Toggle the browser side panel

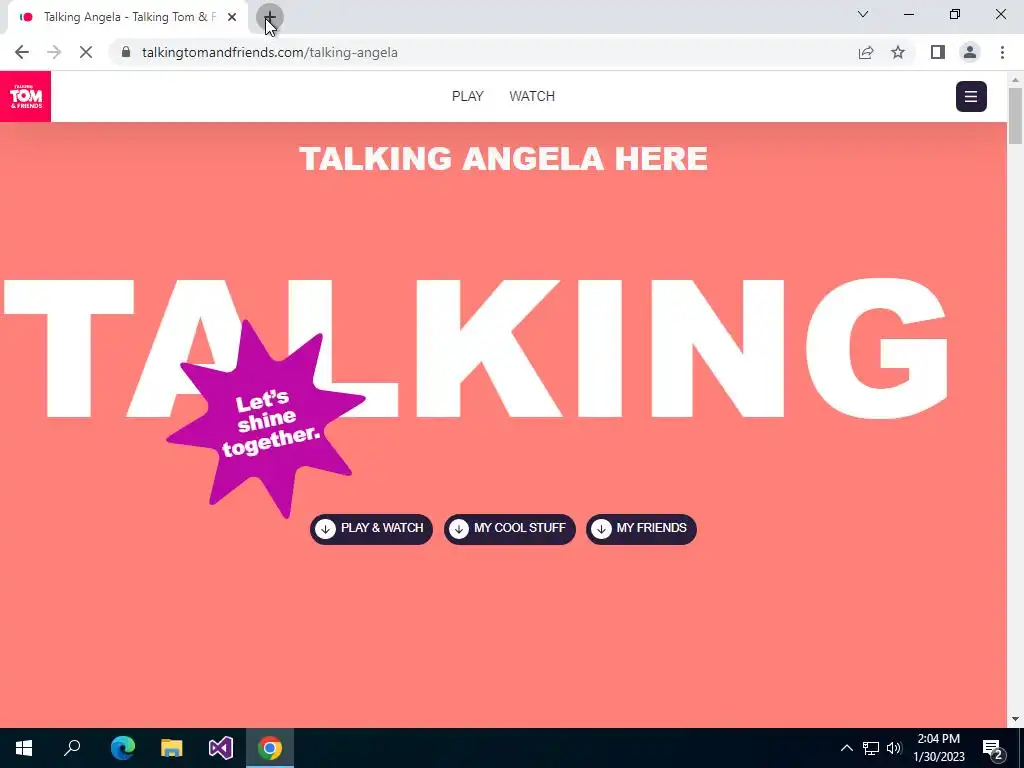pyautogui.click(x=938, y=52)
